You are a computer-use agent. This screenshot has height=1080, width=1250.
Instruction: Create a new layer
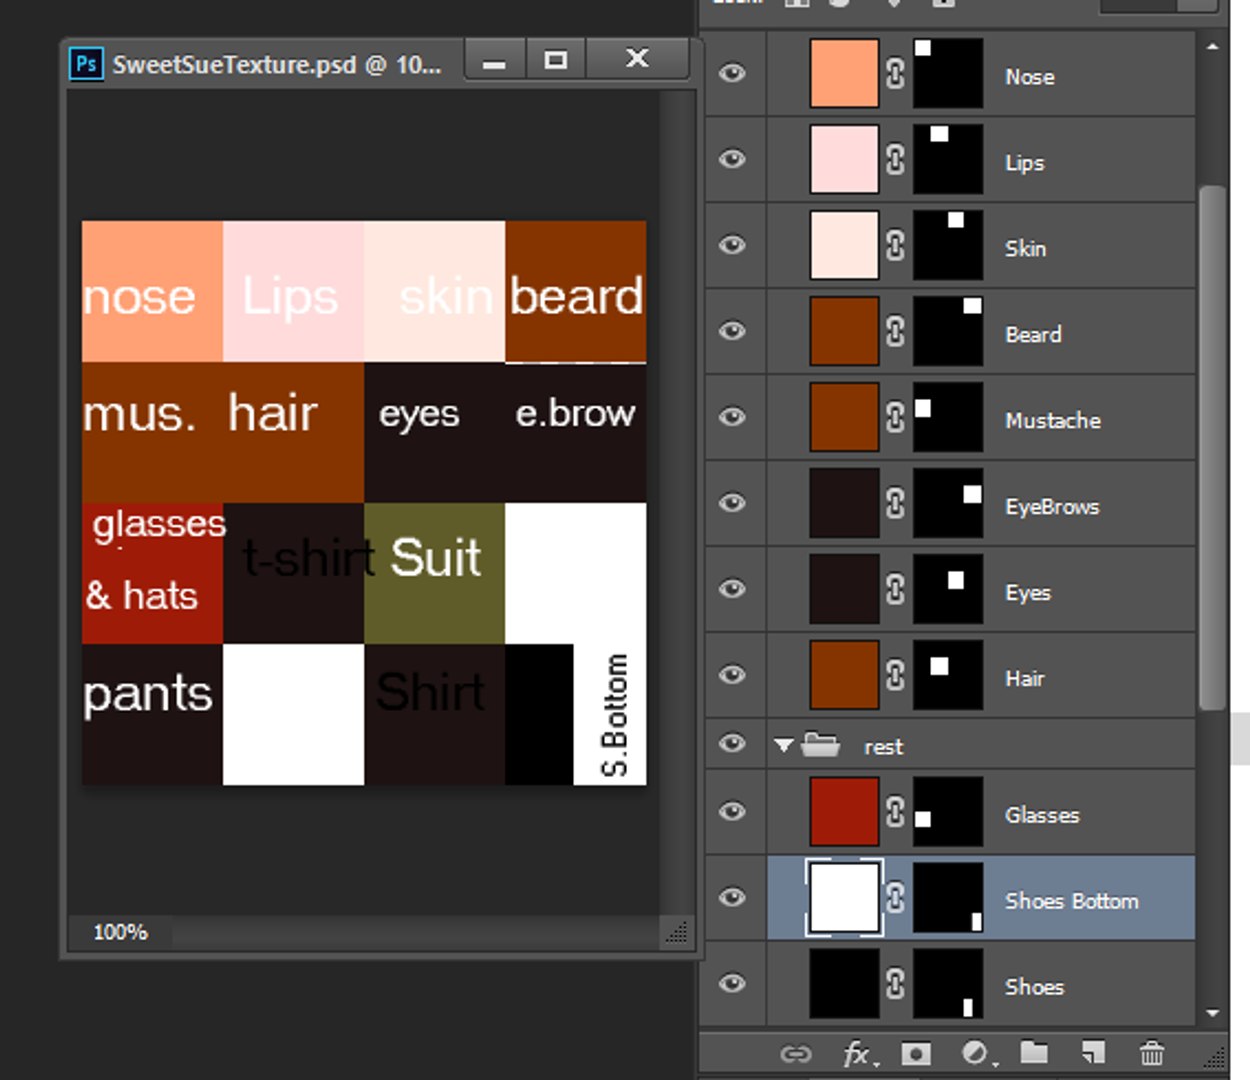tap(1093, 1052)
